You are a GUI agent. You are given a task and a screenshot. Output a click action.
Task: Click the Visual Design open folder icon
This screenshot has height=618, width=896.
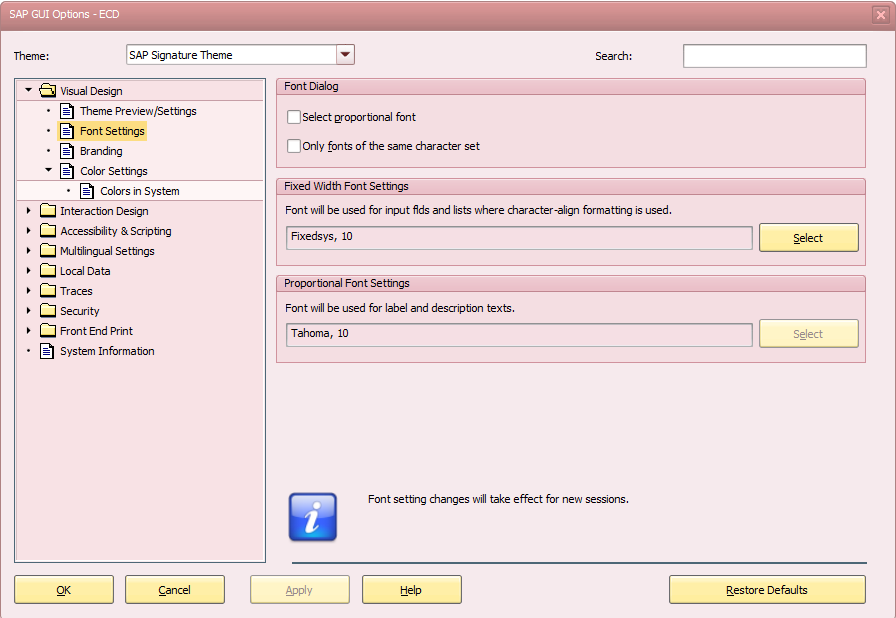pyautogui.click(x=47, y=90)
